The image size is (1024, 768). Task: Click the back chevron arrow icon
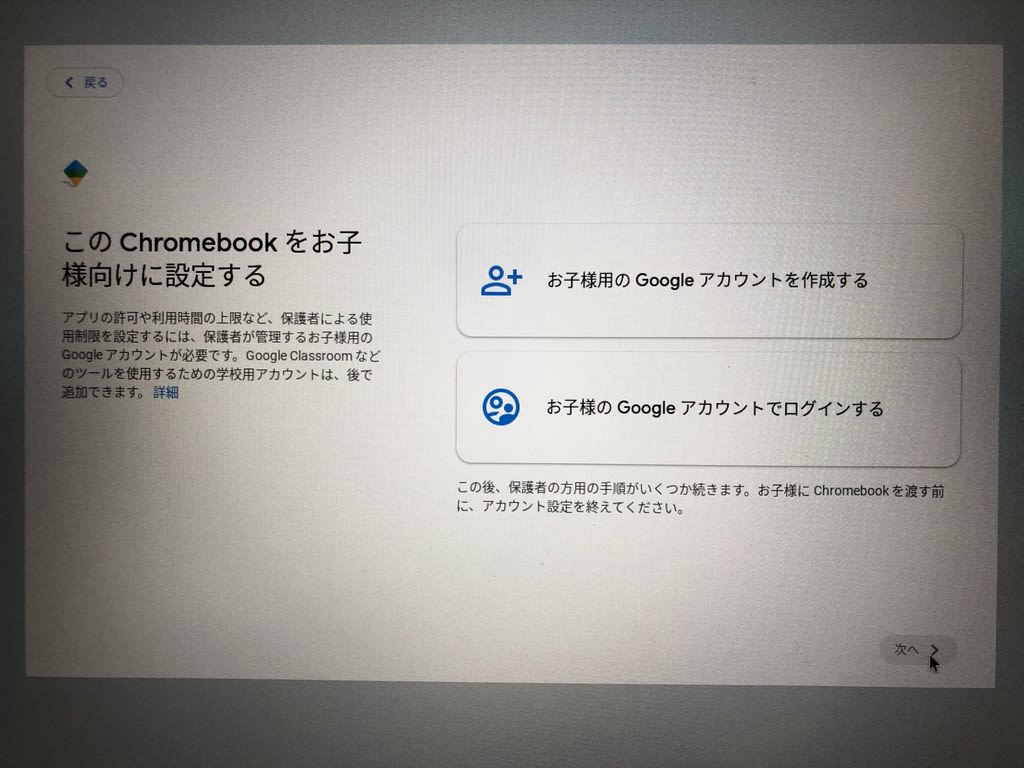coord(69,82)
